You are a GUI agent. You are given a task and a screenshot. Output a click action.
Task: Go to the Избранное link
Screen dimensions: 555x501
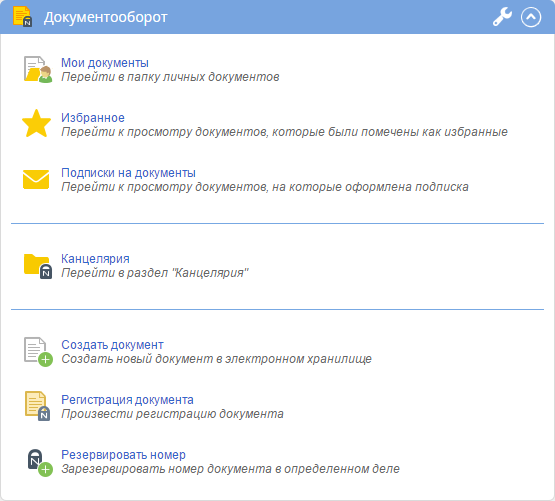coord(93,118)
